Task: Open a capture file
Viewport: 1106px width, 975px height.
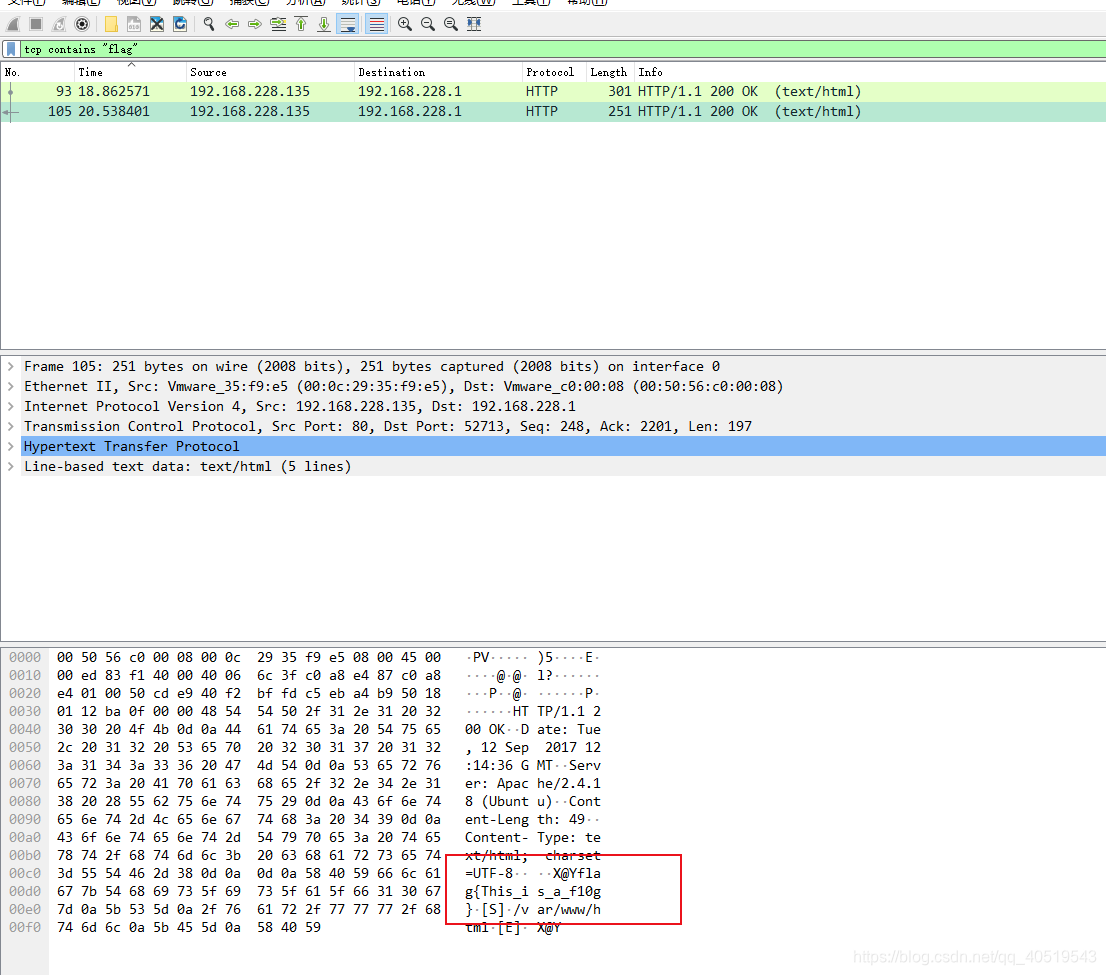Action: coord(111,25)
